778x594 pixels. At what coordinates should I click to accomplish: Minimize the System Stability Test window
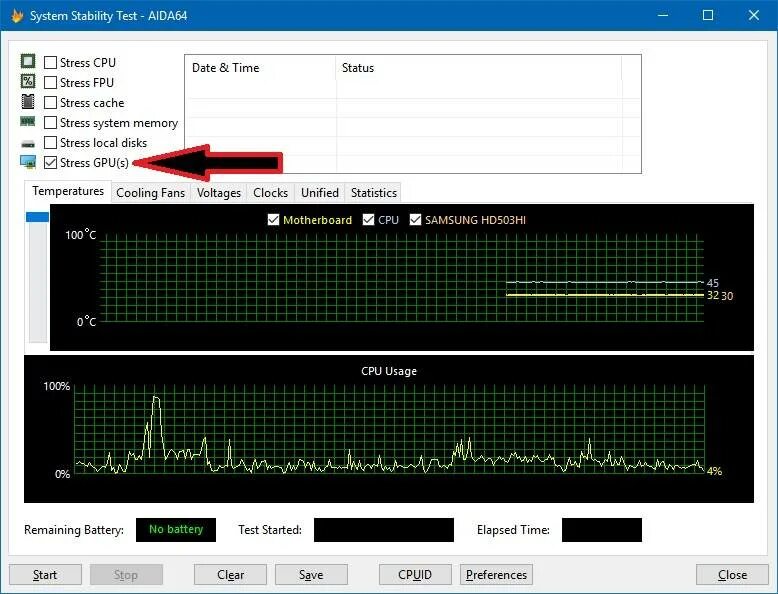(663, 15)
